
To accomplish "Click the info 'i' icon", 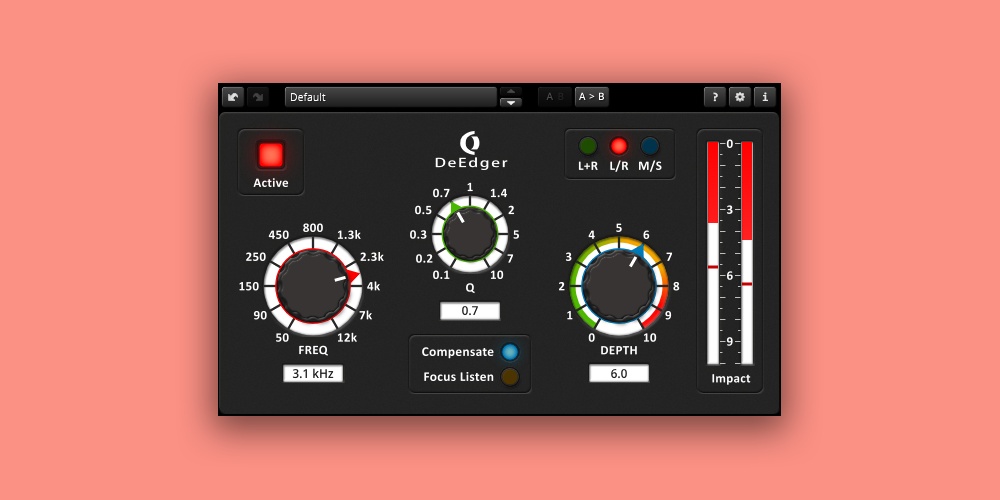I will click(x=765, y=97).
